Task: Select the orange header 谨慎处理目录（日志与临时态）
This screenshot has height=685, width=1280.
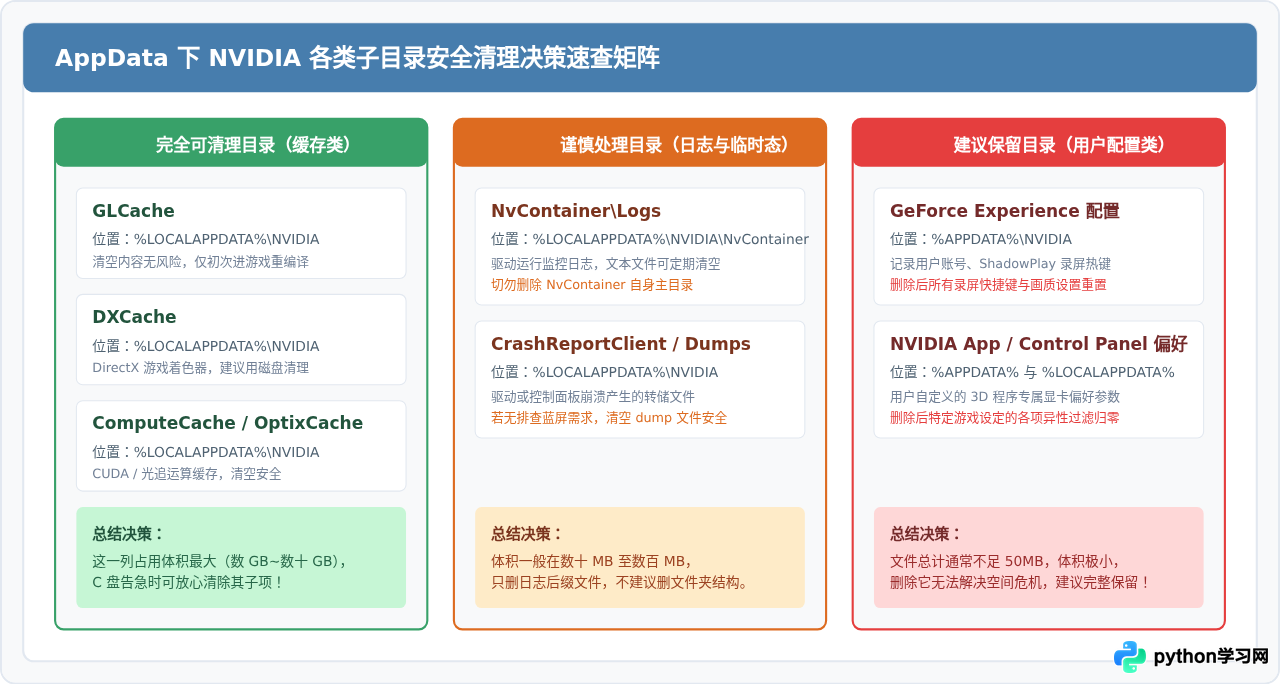Action: [640, 144]
